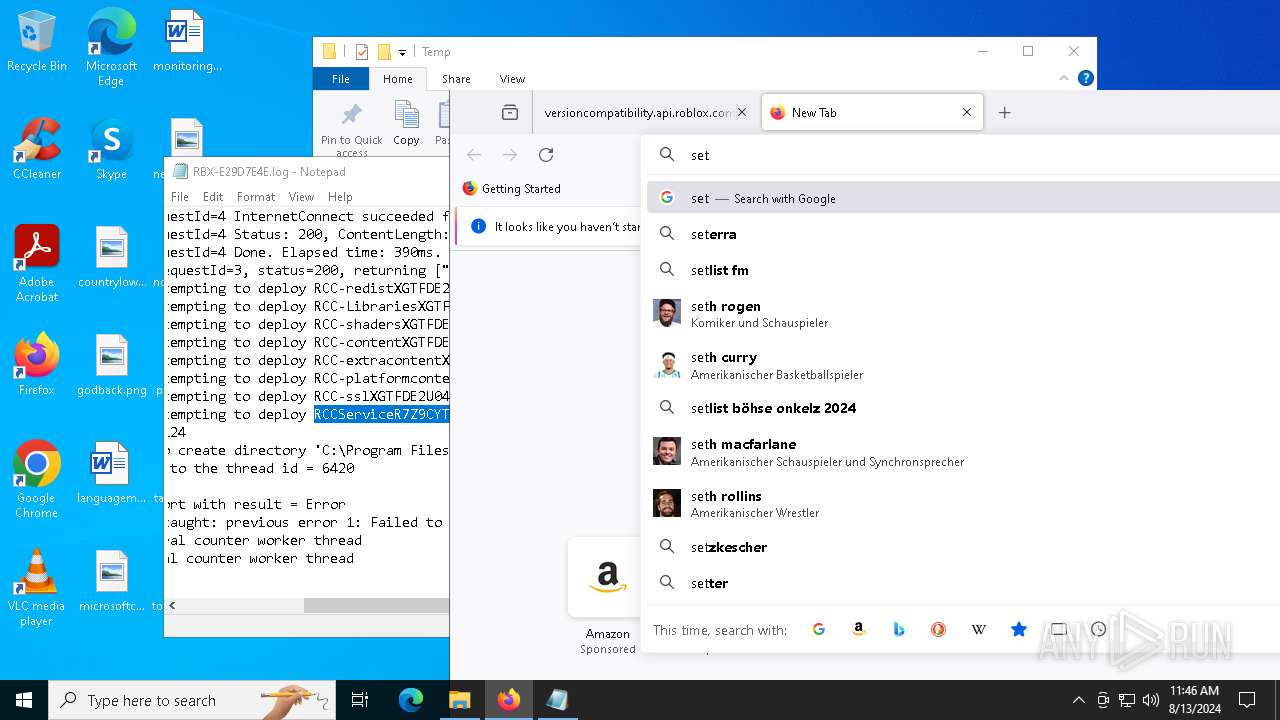Click Pin to Quick access button

tap(351, 128)
